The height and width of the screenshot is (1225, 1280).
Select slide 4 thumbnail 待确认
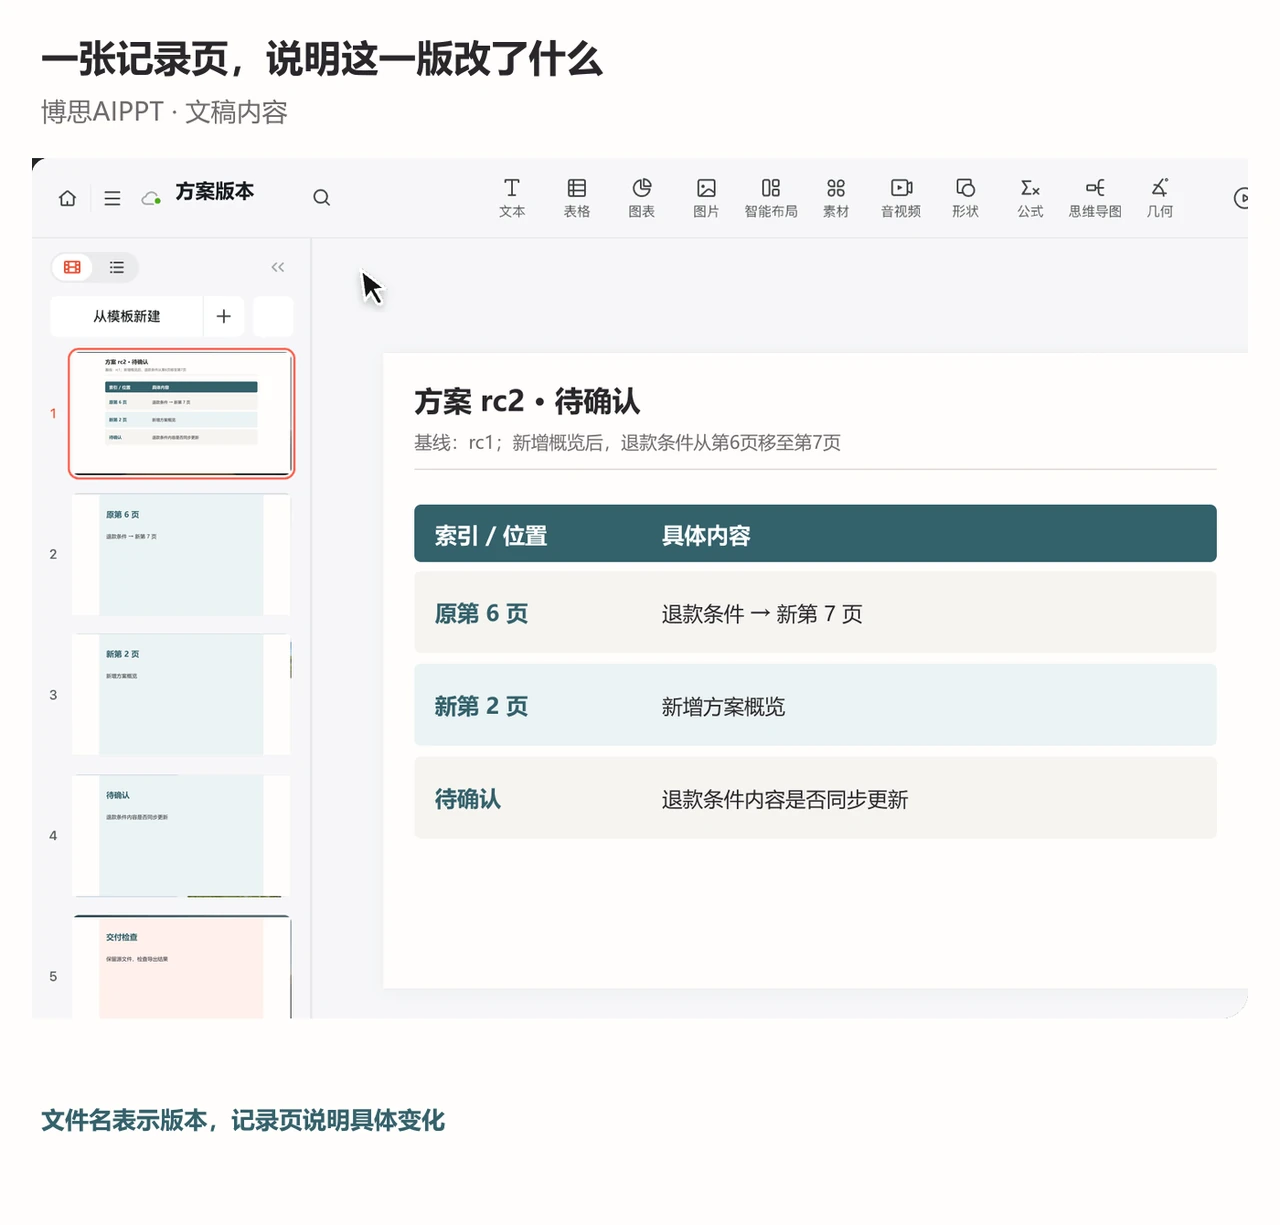pyautogui.click(x=181, y=836)
